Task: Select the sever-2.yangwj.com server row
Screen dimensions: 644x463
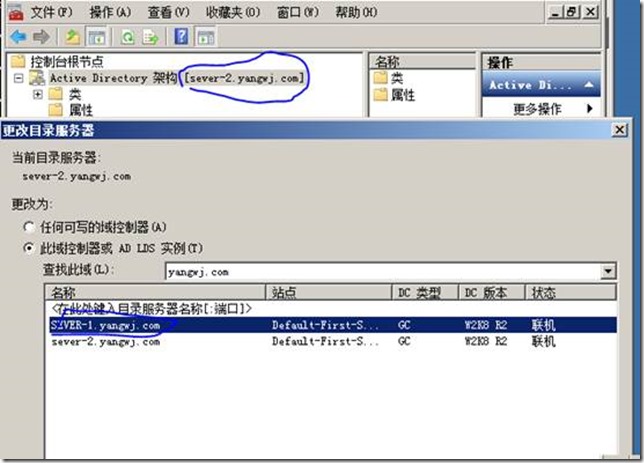Action: click(x=333, y=341)
